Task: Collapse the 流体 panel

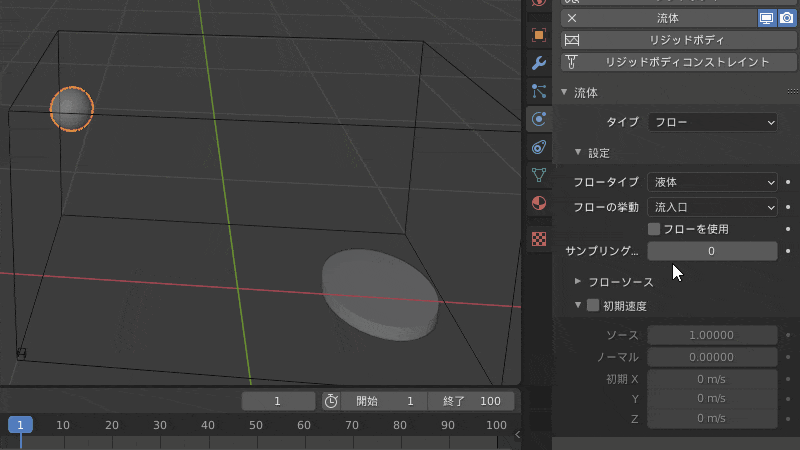Action: tap(564, 92)
